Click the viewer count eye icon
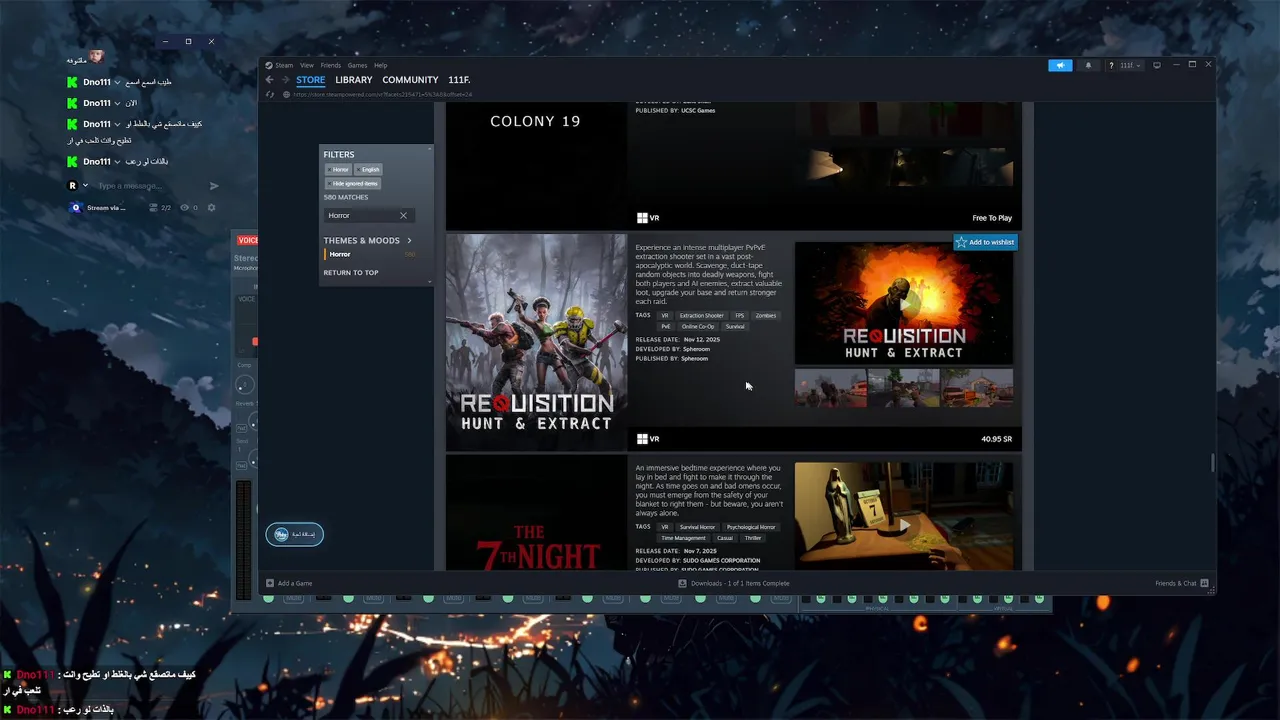 [184, 207]
